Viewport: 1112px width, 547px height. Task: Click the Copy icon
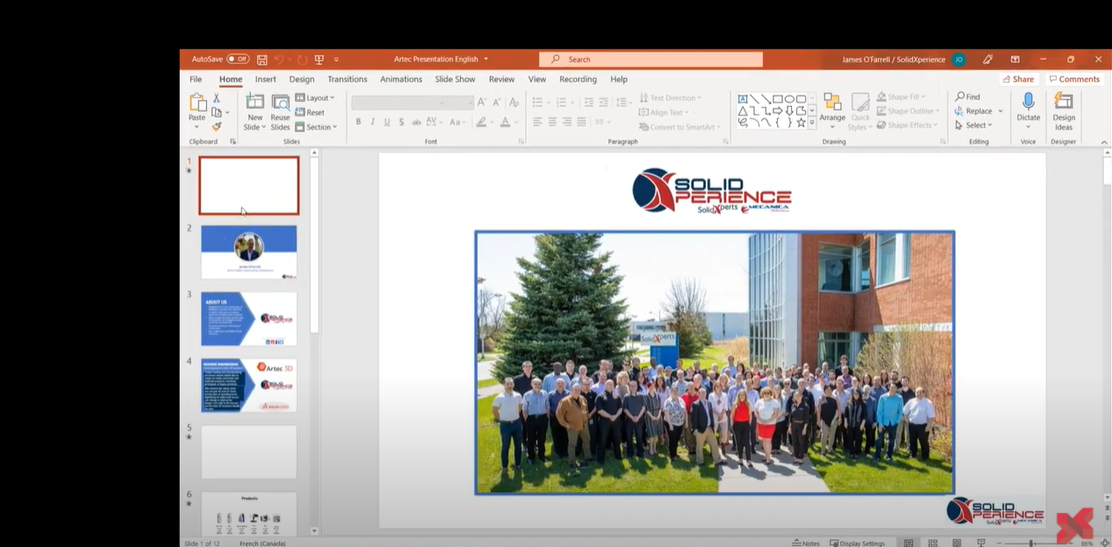point(216,112)
